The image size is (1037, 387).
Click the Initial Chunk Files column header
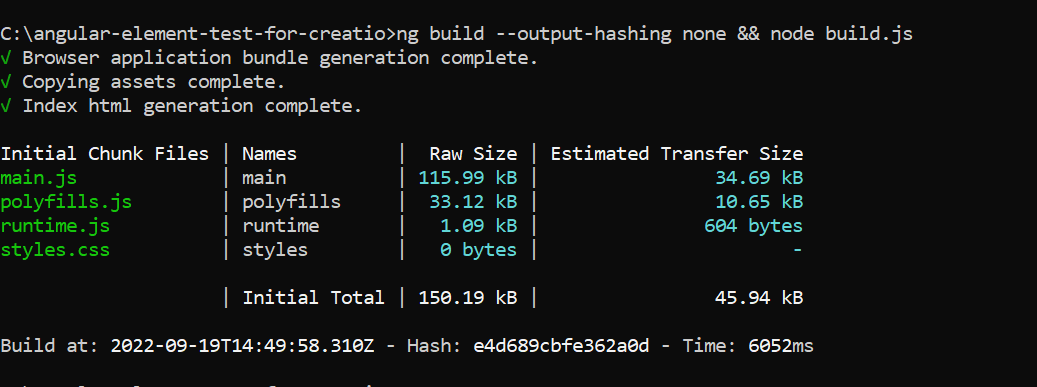(104, 154)
